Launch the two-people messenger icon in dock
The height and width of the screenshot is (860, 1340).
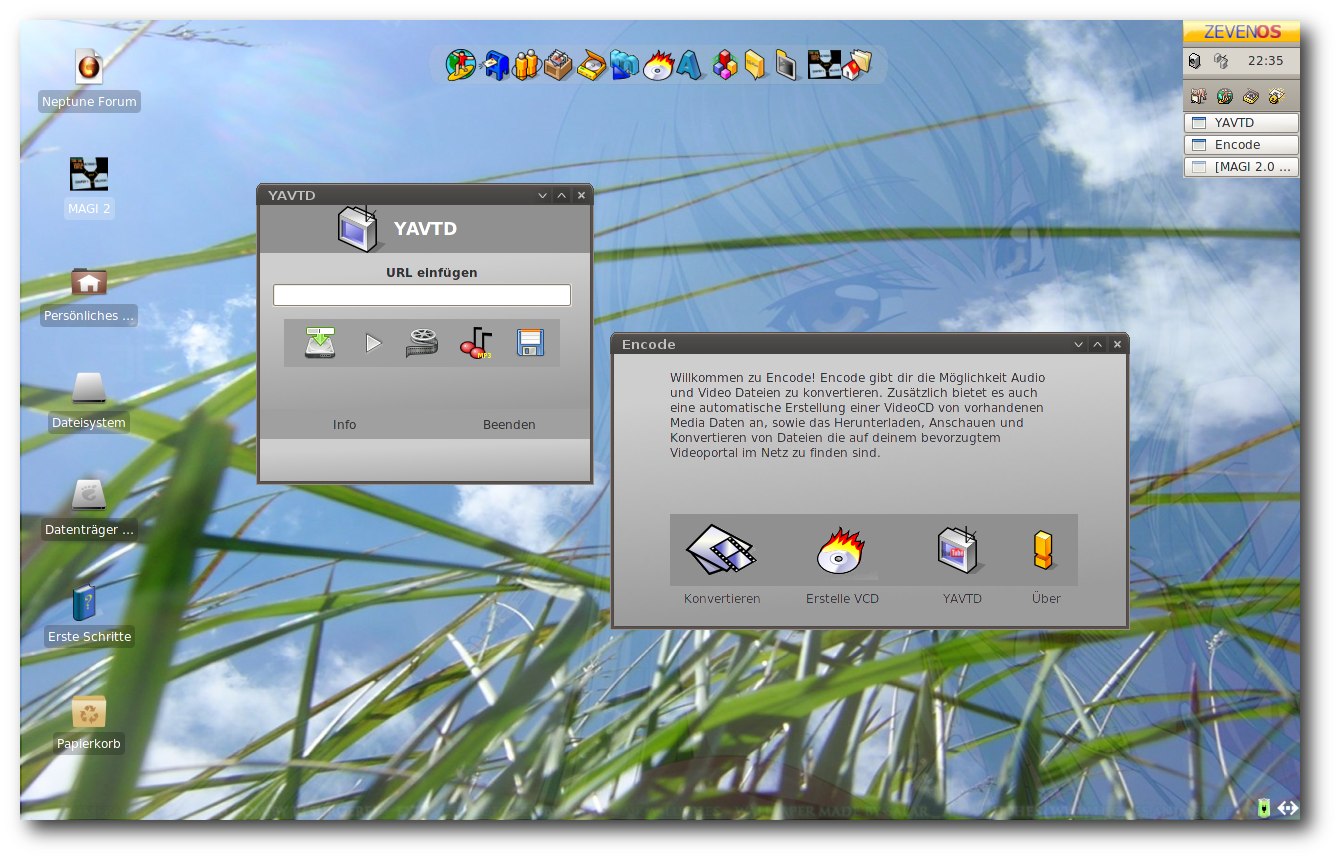[526, 65]
